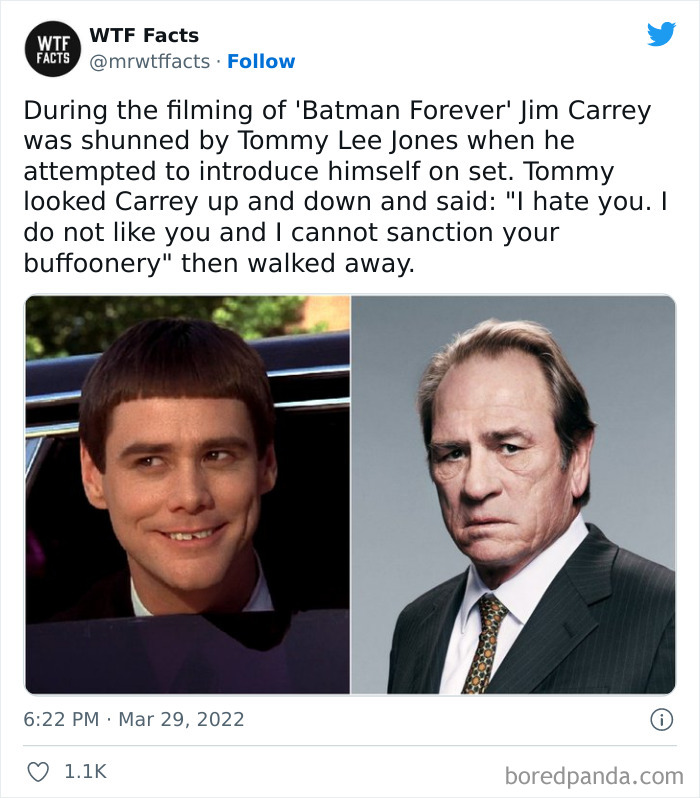This screenshot has height=798, width=700.
Task: Click the Mar 29, 2022 date
Action: click(x=184, y=719)
